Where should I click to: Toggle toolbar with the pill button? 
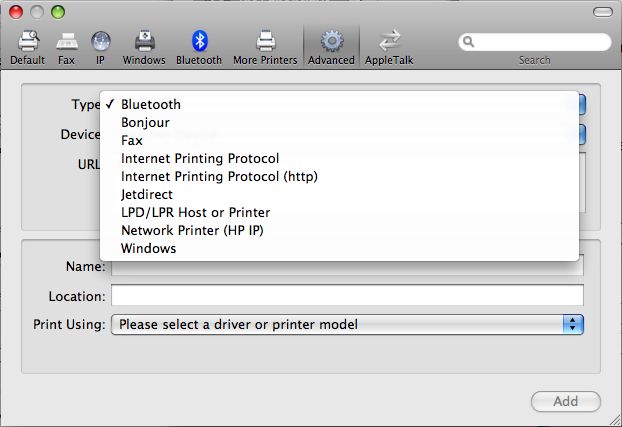(x=603, y=12)
